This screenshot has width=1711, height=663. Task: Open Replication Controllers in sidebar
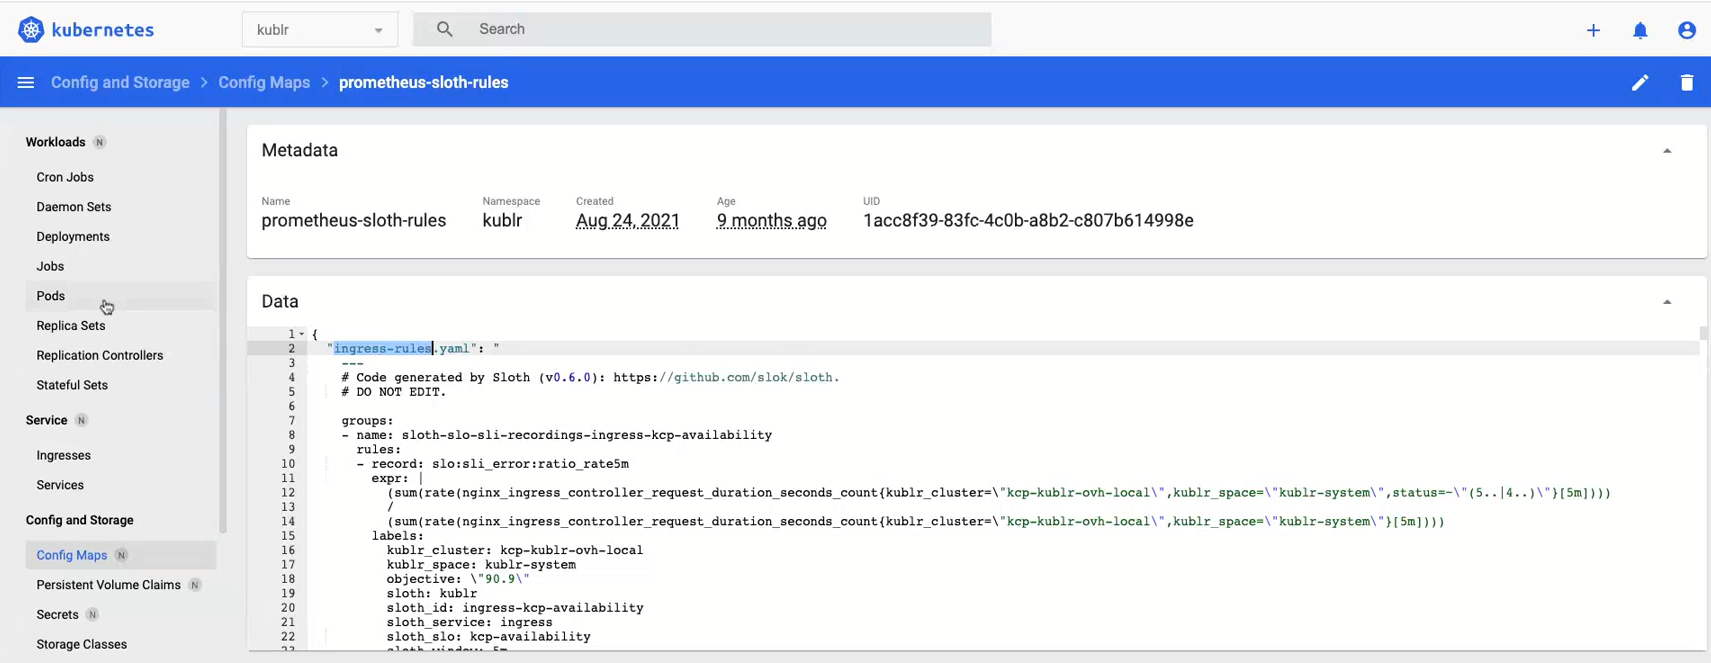[100, 355]
